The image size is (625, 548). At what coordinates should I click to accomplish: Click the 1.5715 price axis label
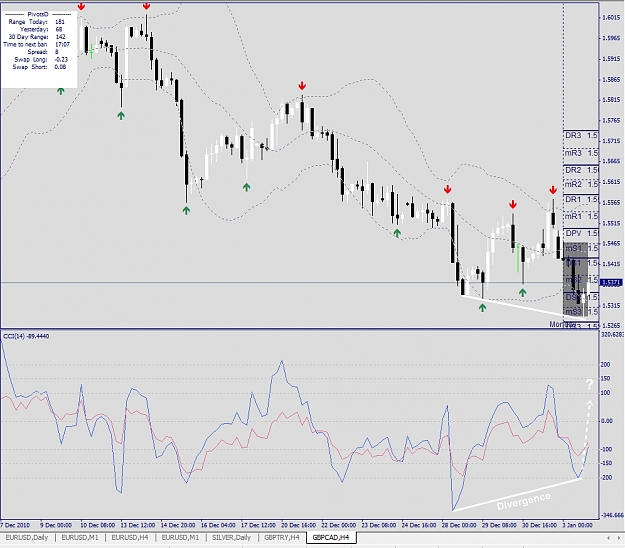pyautogui.click(x=611, y=141)
